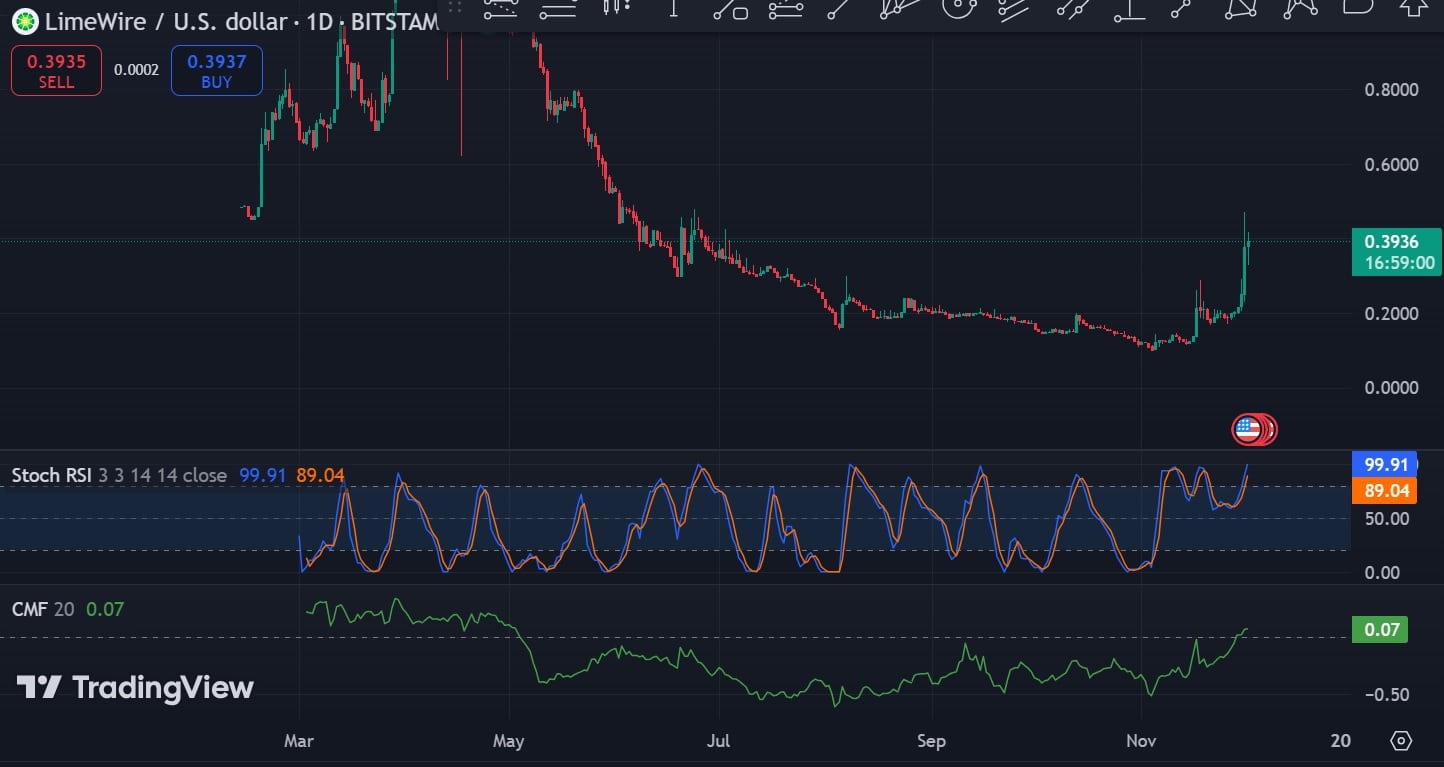Open chart settings hexagon gear icon
Screen dimensions: 1444x767
pos(1401,741)
